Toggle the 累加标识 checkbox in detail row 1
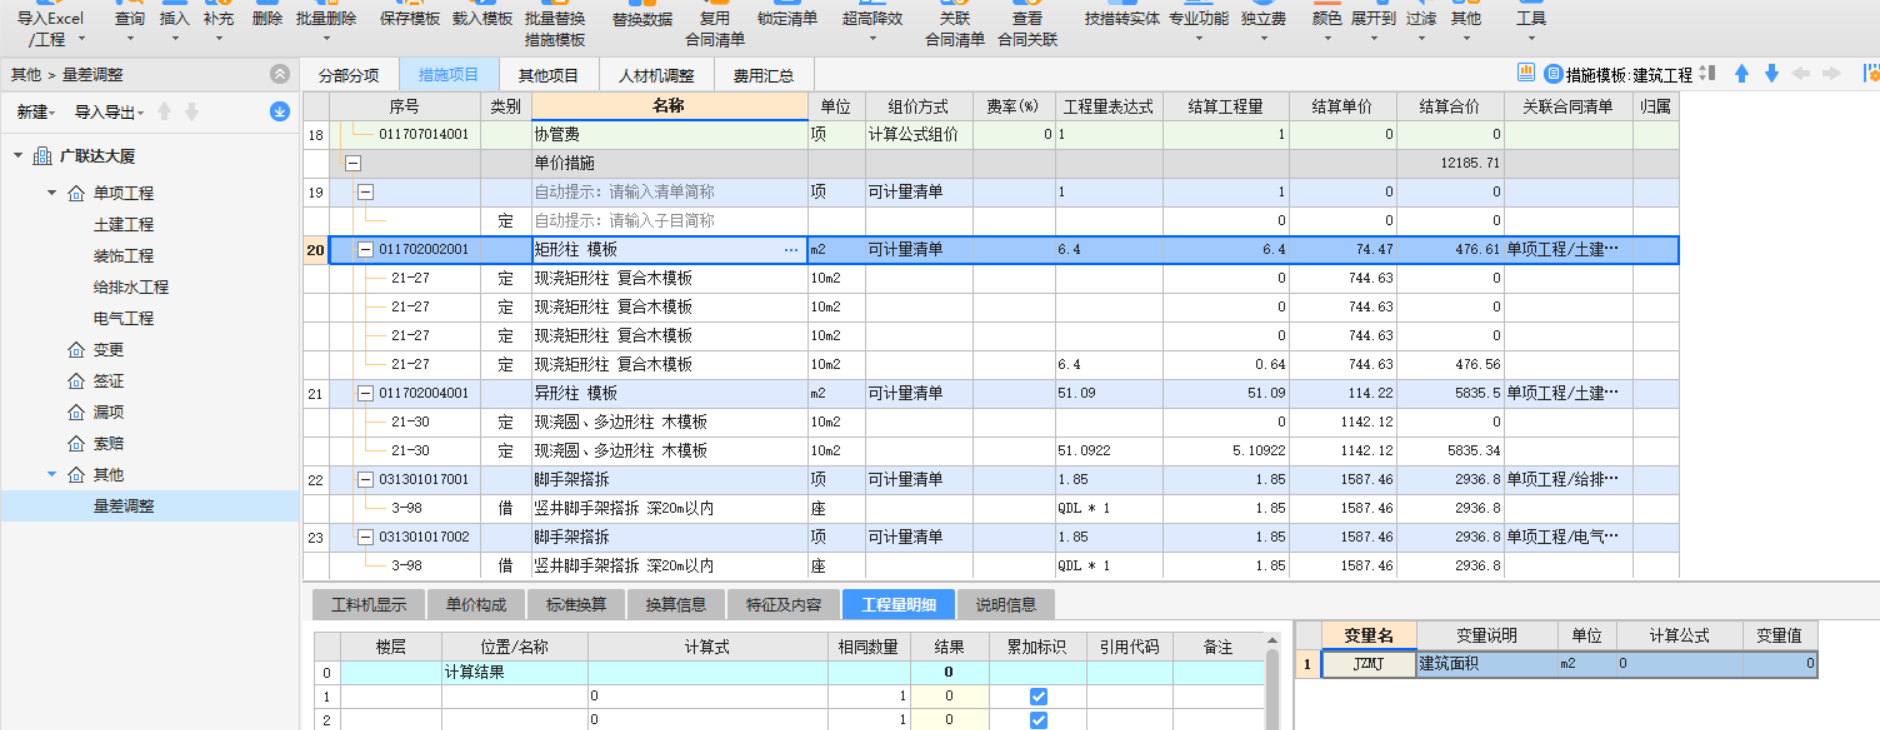 click(x=1038, y=696)
